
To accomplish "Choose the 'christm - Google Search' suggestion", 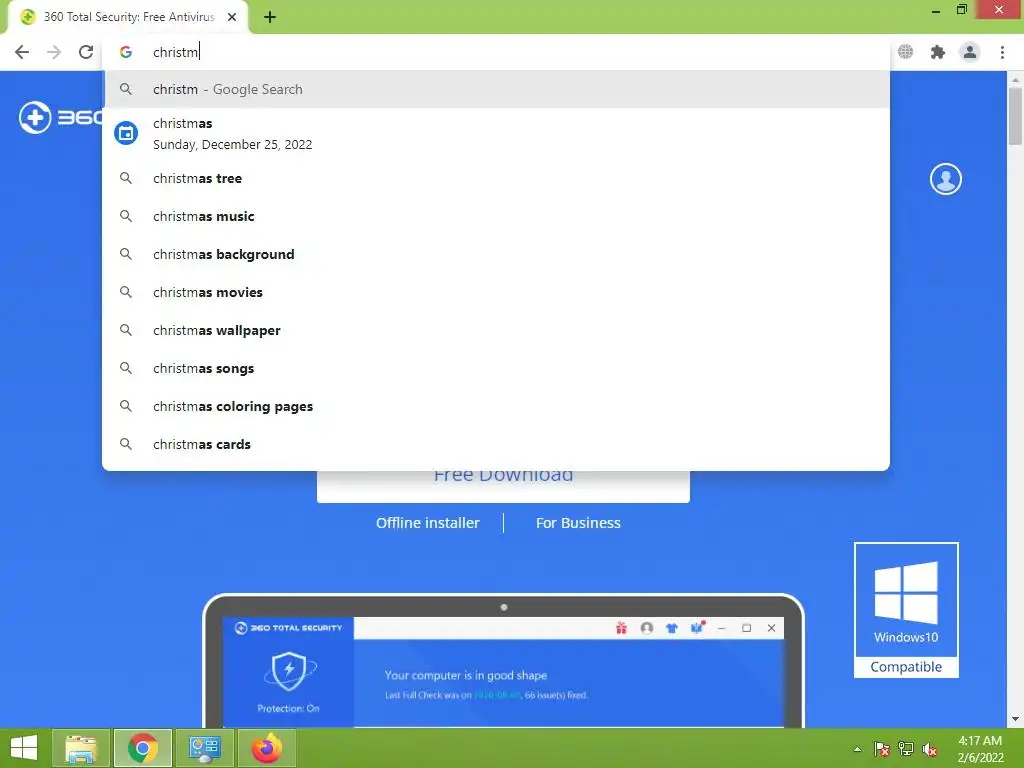I will (496, 89).
